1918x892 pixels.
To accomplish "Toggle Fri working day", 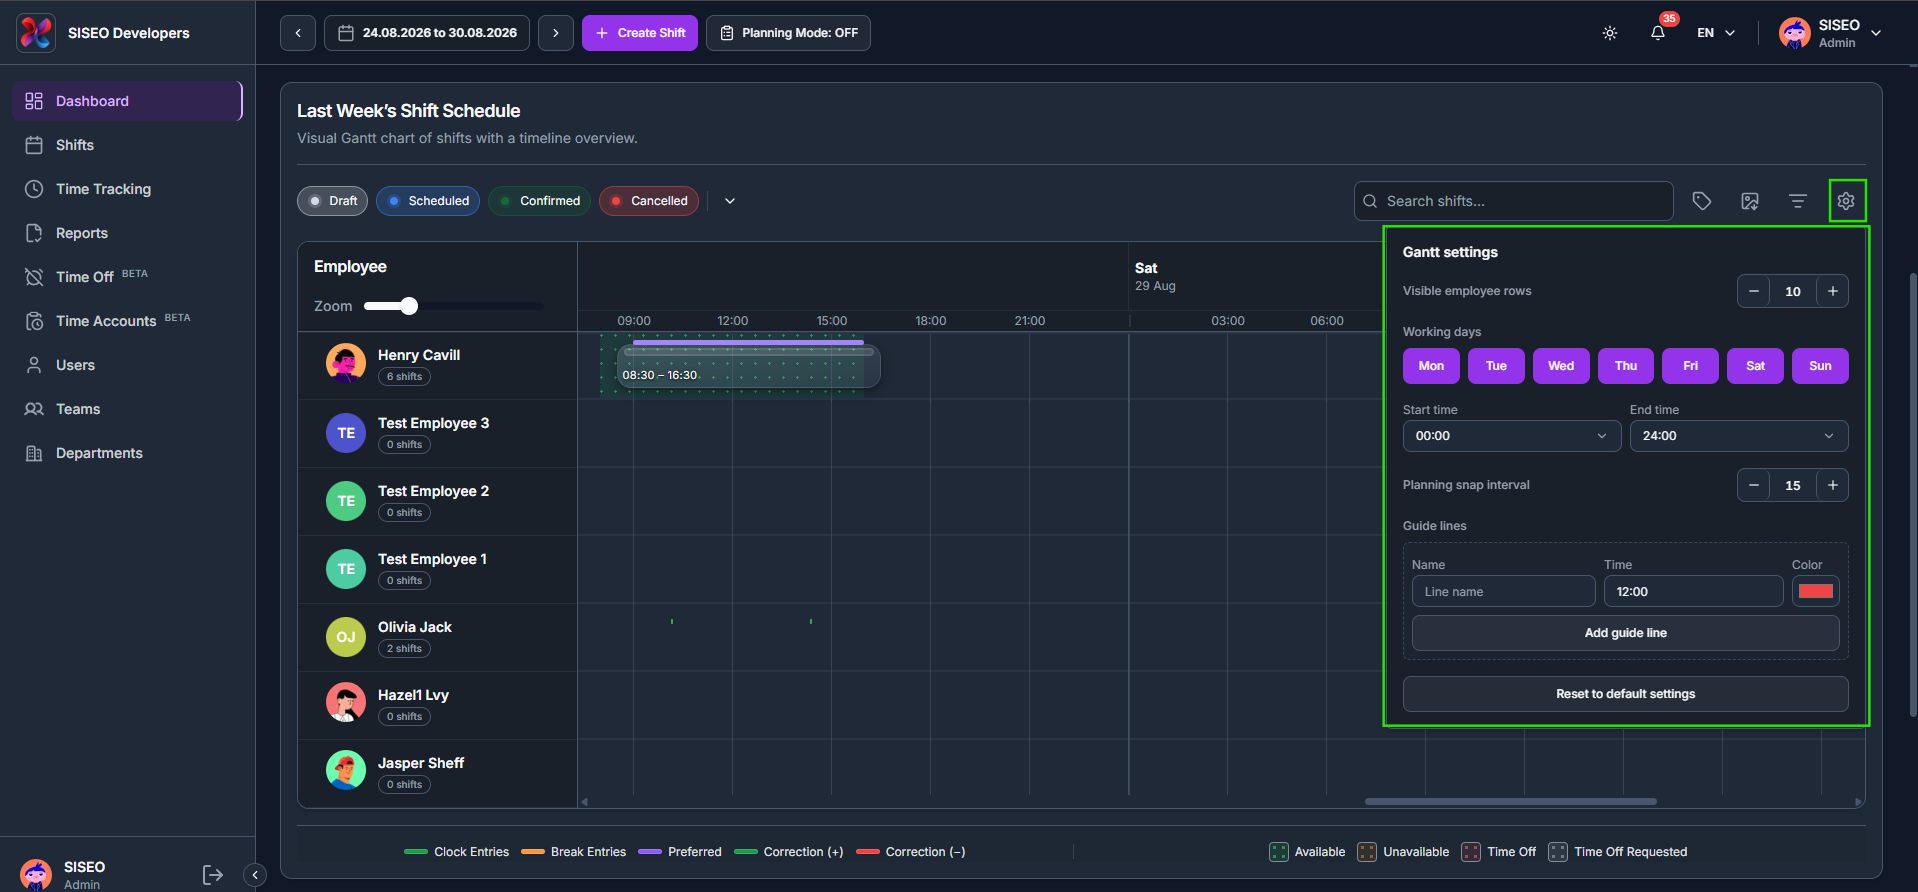I will pos(1690,366).
